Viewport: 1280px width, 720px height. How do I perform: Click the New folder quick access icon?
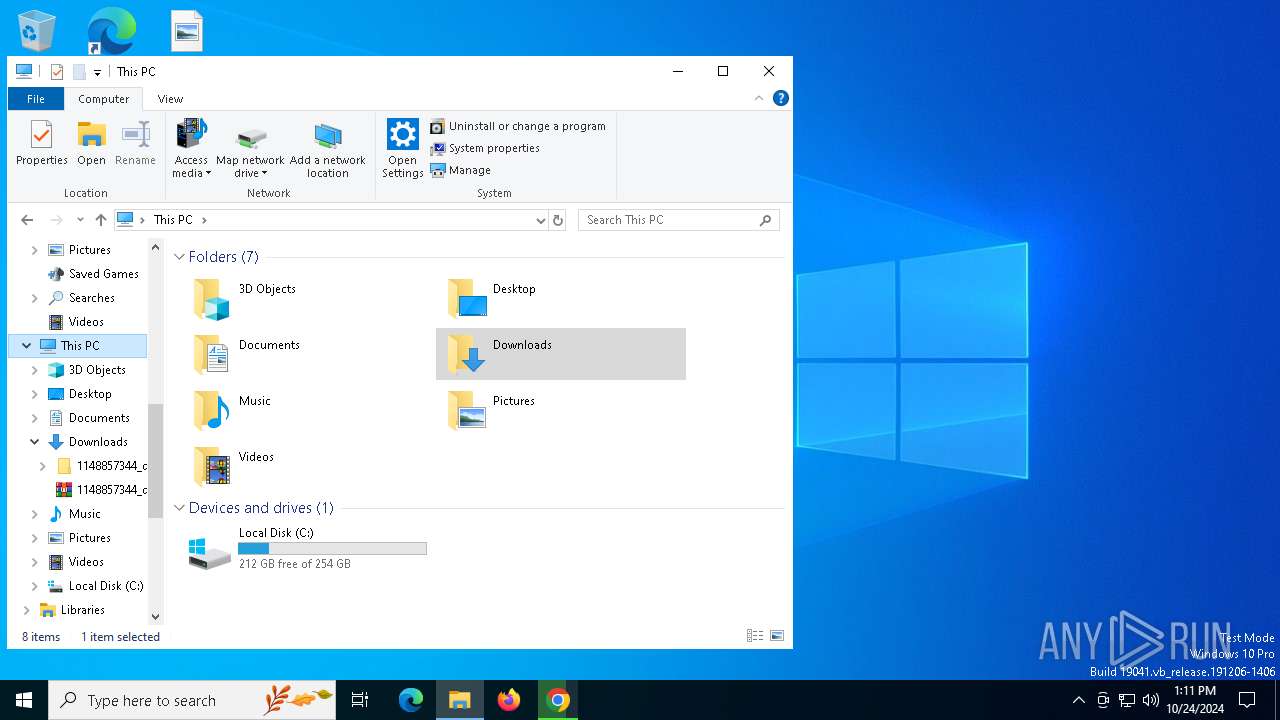(x=79, y=72)
